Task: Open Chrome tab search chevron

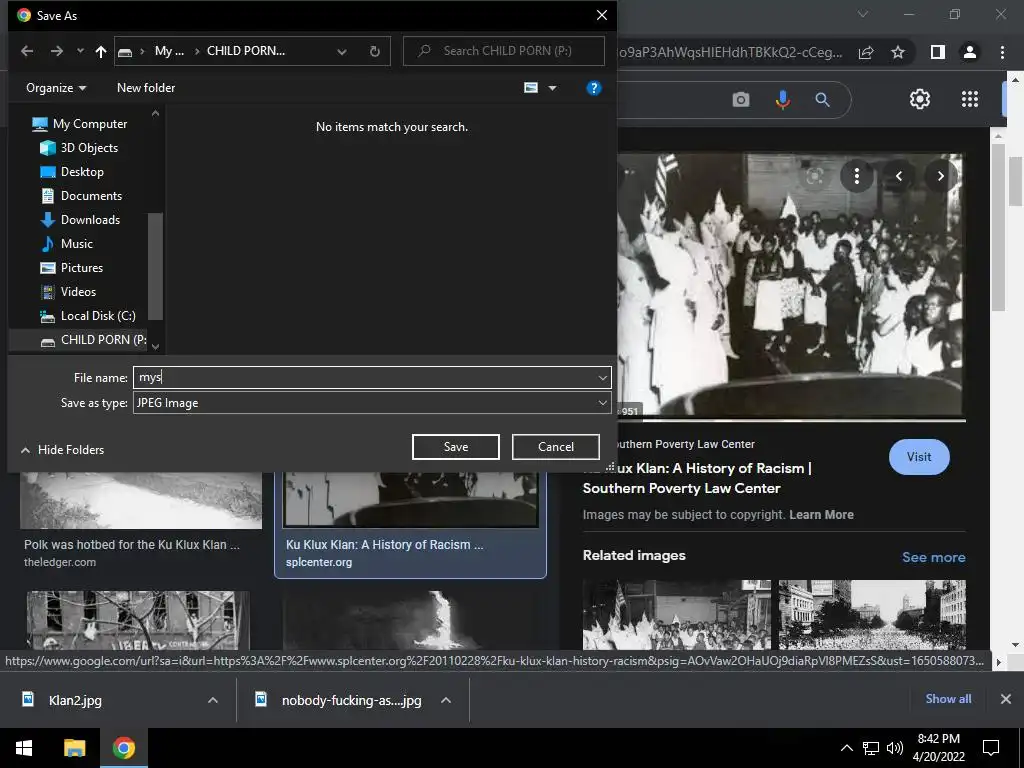Action: coord(863,14)
